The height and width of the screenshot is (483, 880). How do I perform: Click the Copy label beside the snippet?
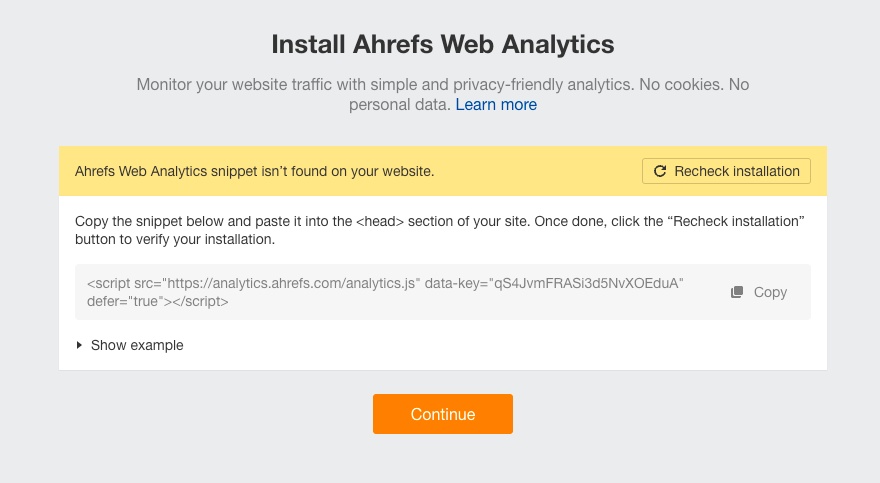click(x=770, y=292)
